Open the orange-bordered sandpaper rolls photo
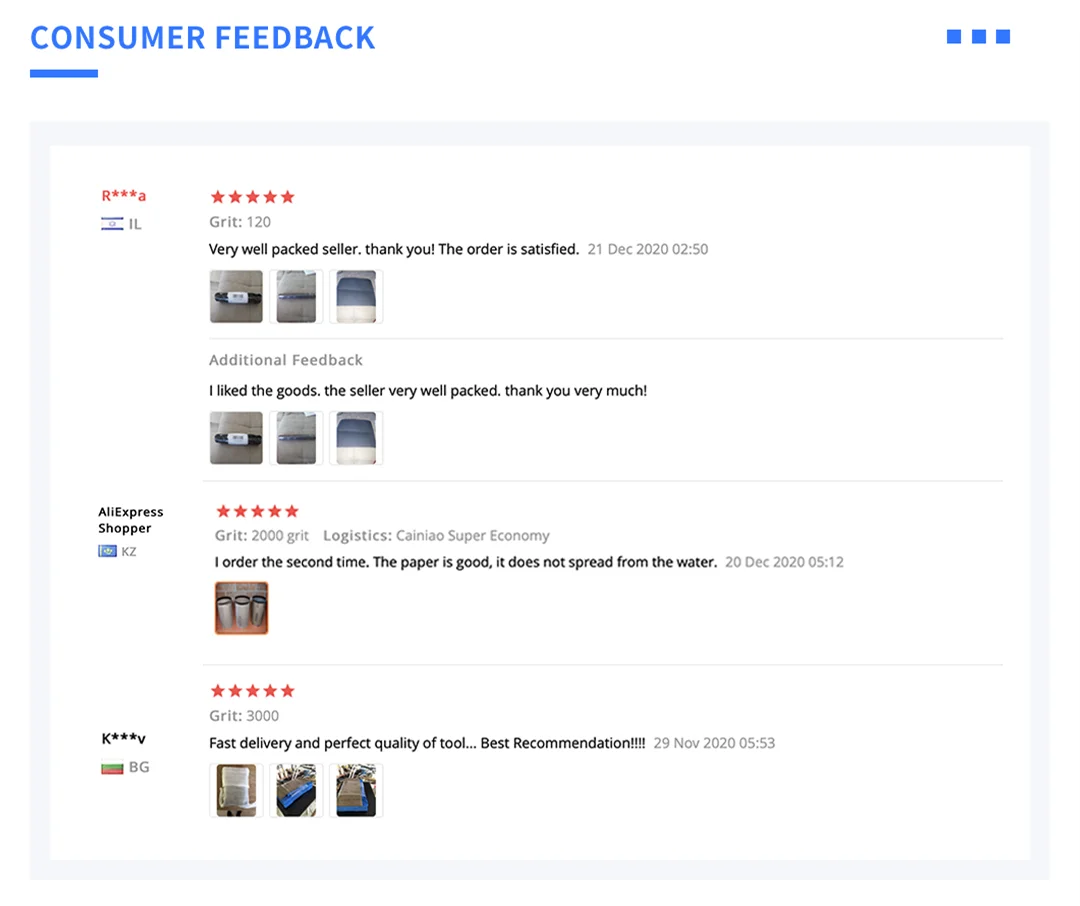The image size is (1080, 906). click(x=242, y=608)
